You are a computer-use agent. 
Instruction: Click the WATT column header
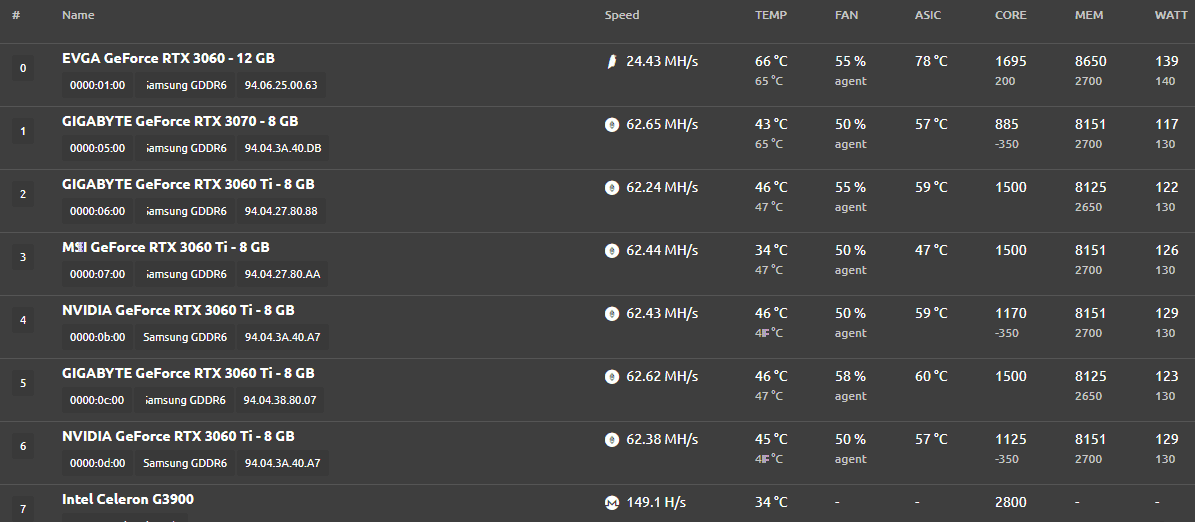[x=1171, y=15]
